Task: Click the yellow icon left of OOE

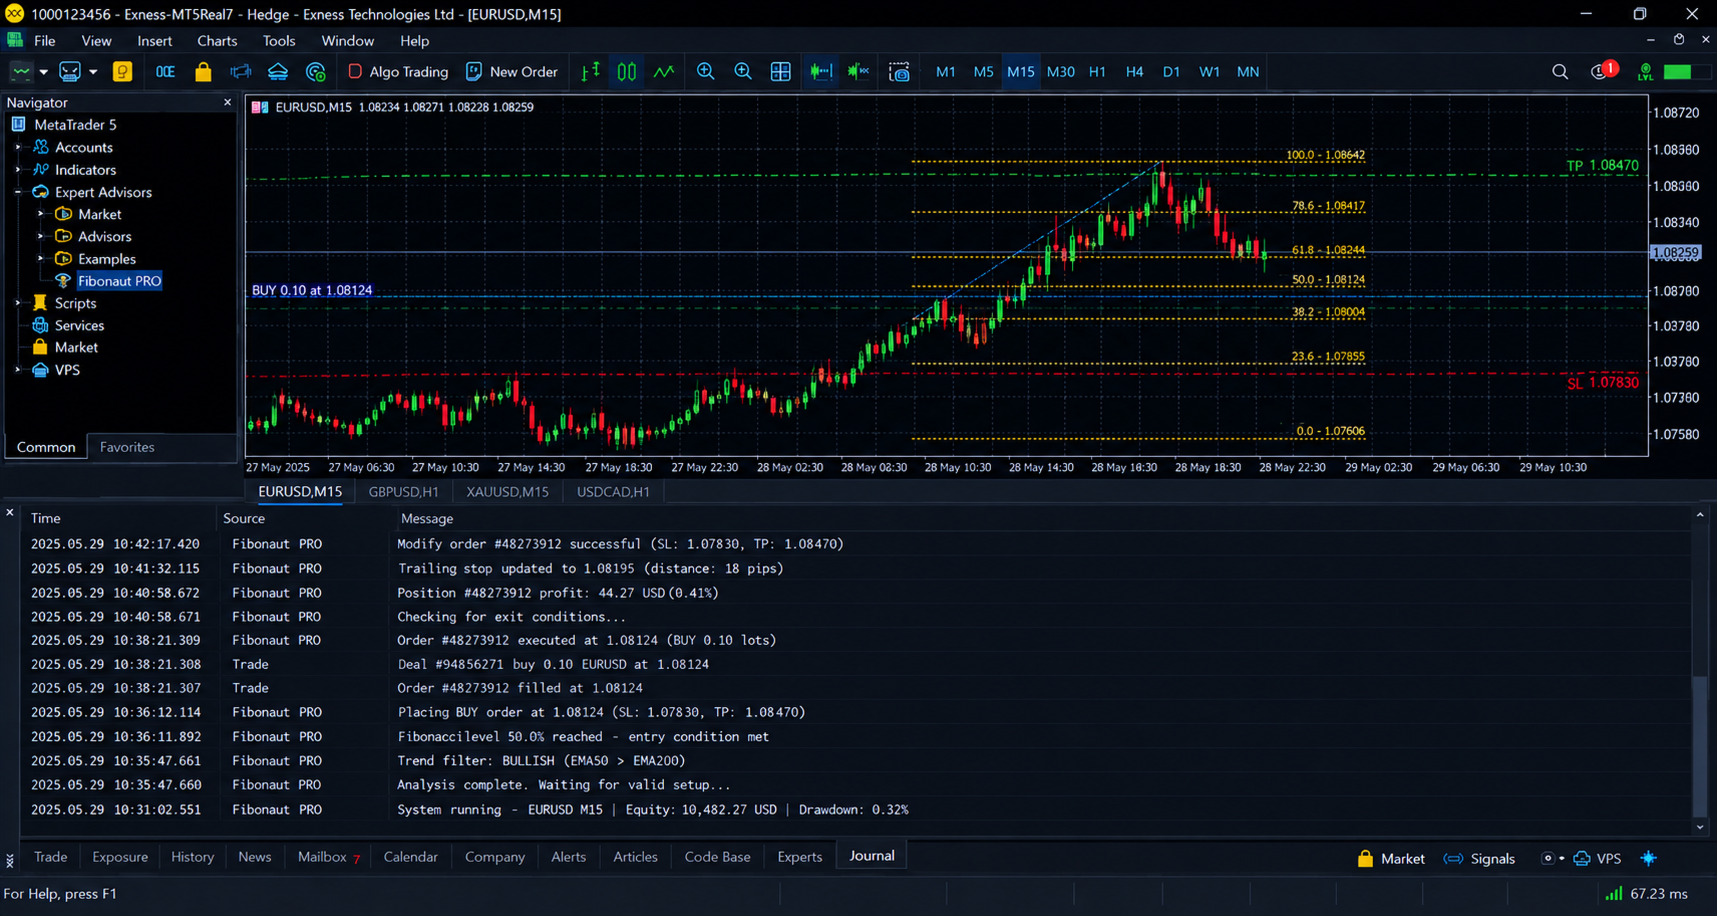Action: pyautogui.click(x=123, y=72)
